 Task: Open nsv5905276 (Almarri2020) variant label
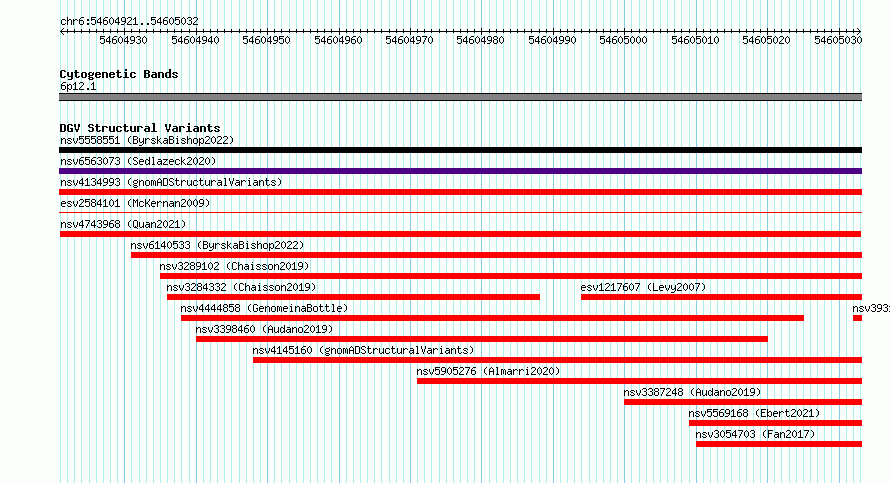pos(488,371)
